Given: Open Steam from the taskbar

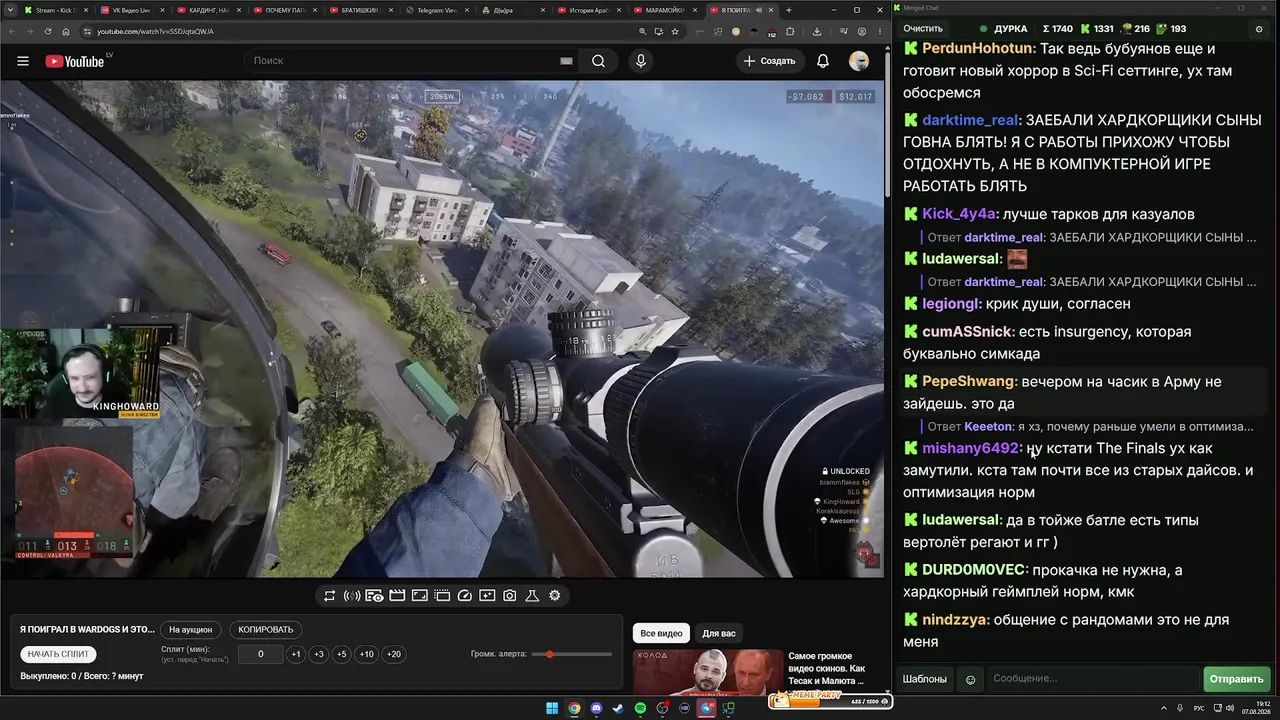Looking at the screenshot, I should (618, 709).
